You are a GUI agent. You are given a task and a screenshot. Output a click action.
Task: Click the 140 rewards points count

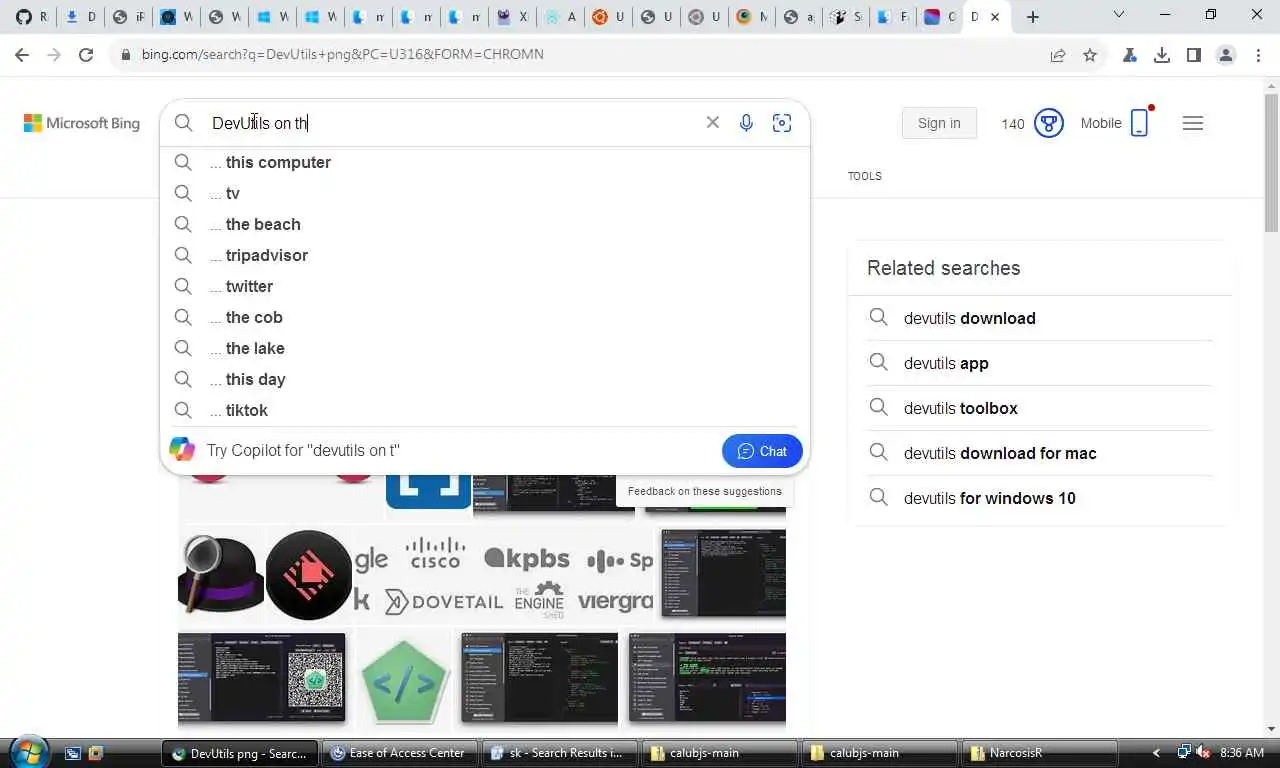(x=1013, y=124)
